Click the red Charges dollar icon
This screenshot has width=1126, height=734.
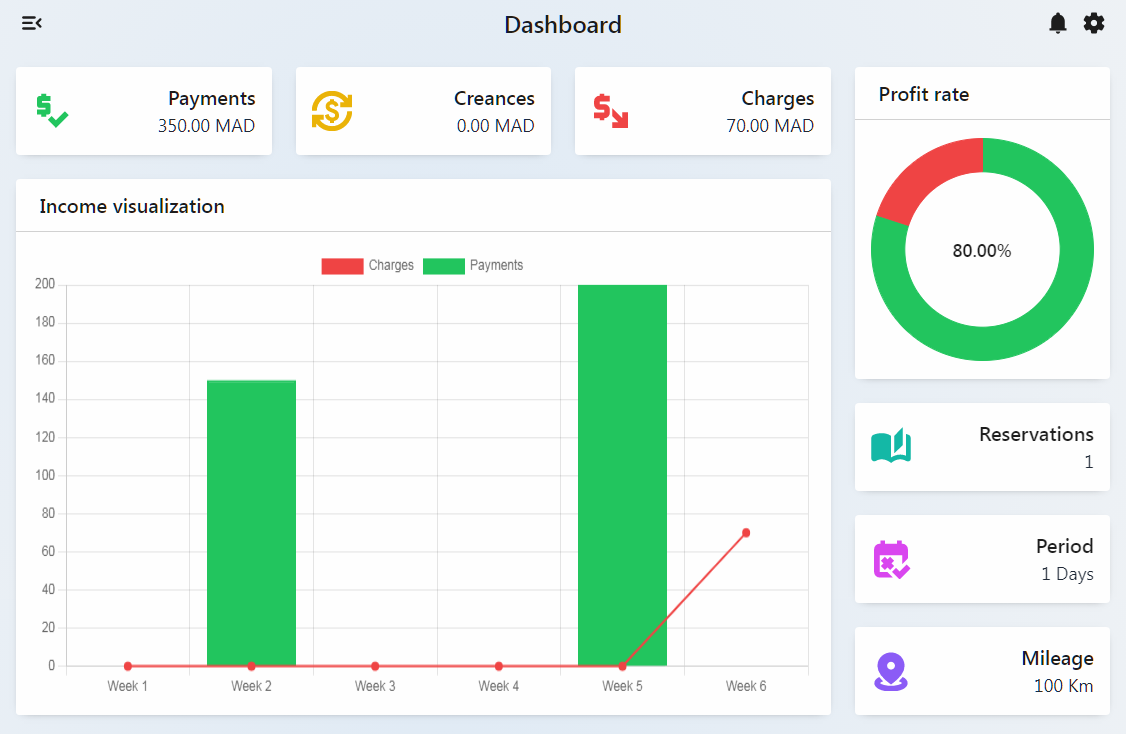coord(610,111)
